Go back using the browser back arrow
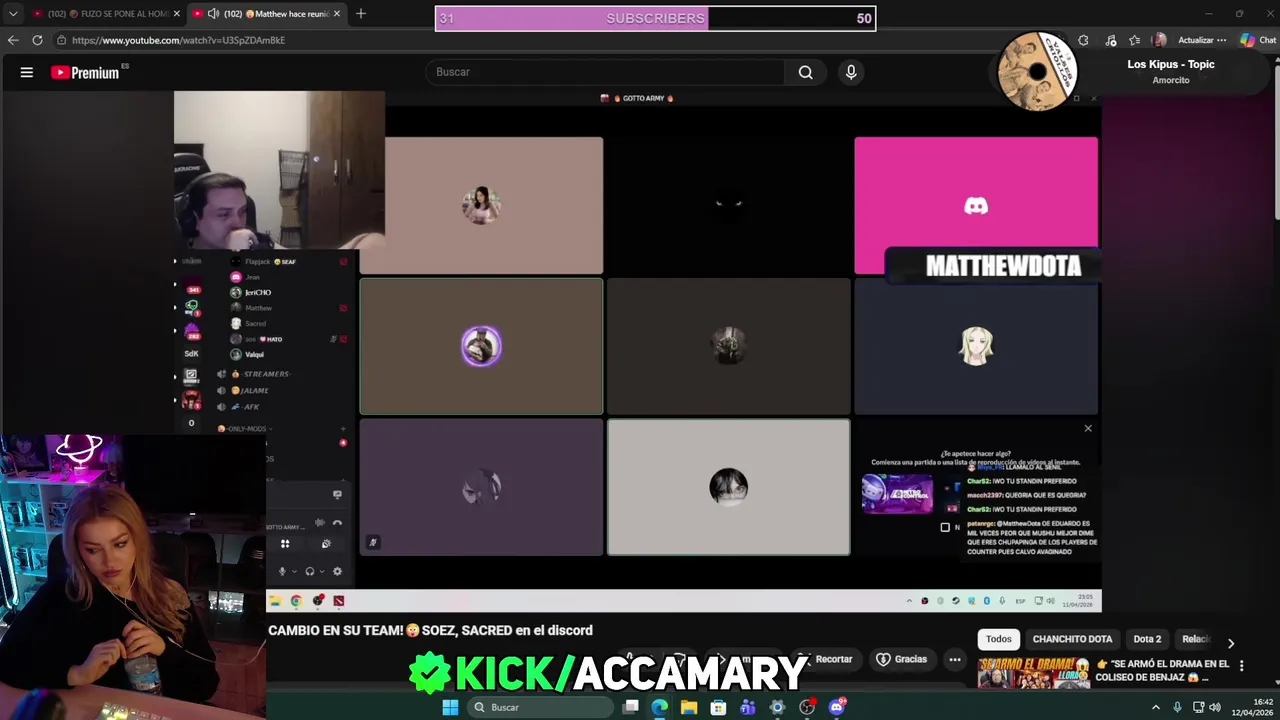1280x720 pixels. (x=13, y=40)
